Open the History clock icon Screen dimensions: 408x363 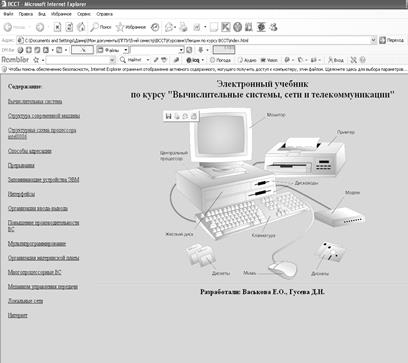click(x=155, y=27)
